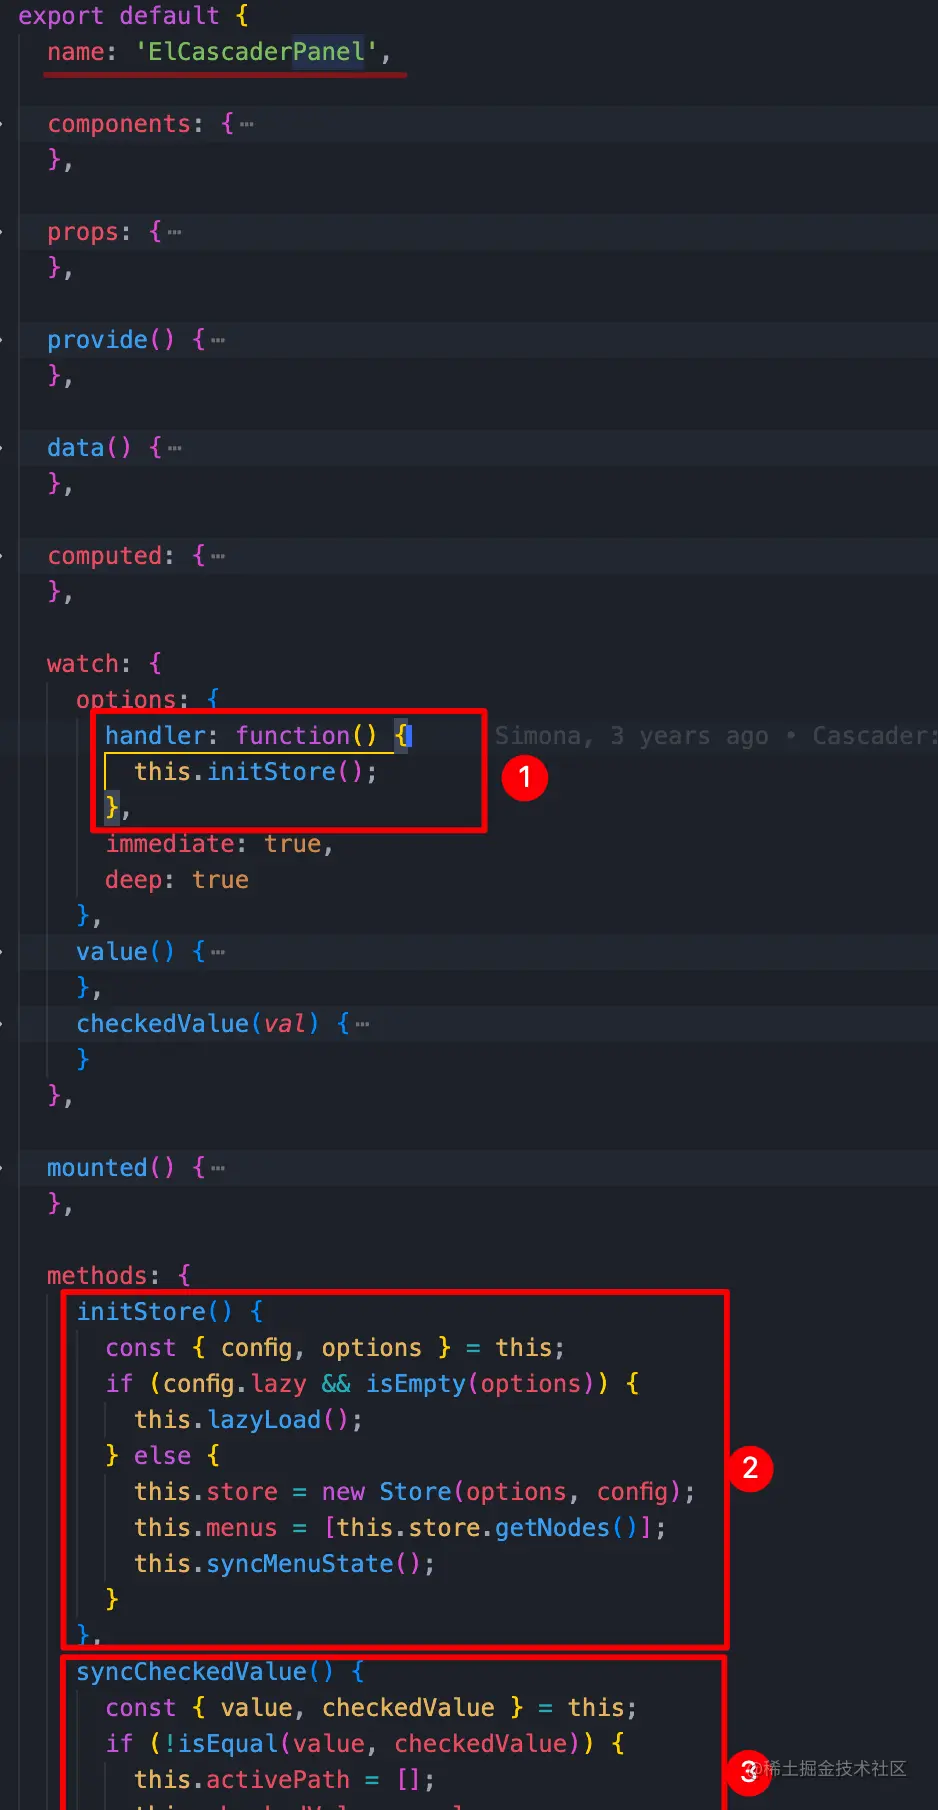Click the 'export default' keywords
This screenshot has width=938, height=1810.
[118, 16]
